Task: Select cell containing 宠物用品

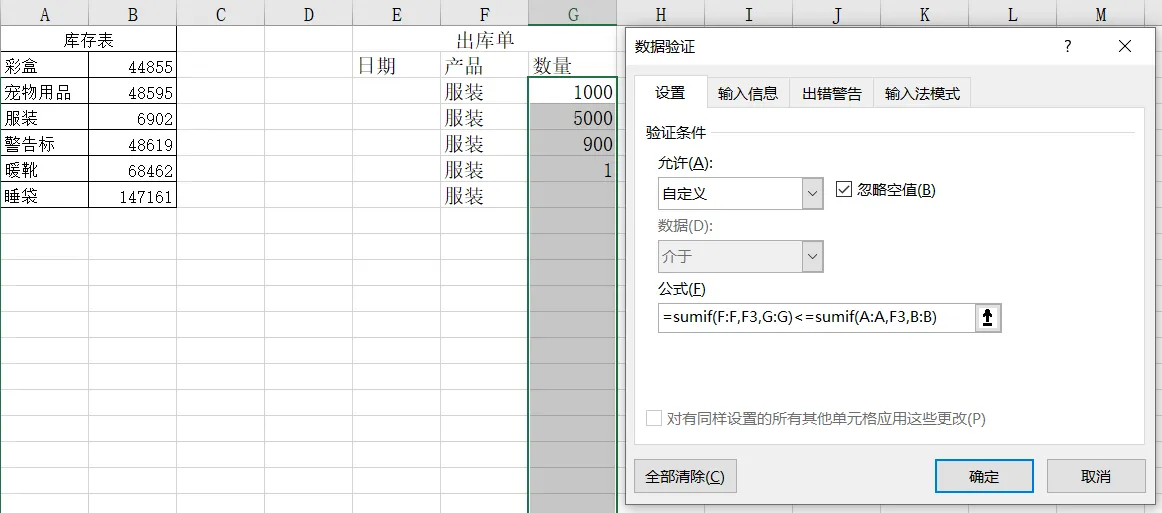Action: point(44,92)
